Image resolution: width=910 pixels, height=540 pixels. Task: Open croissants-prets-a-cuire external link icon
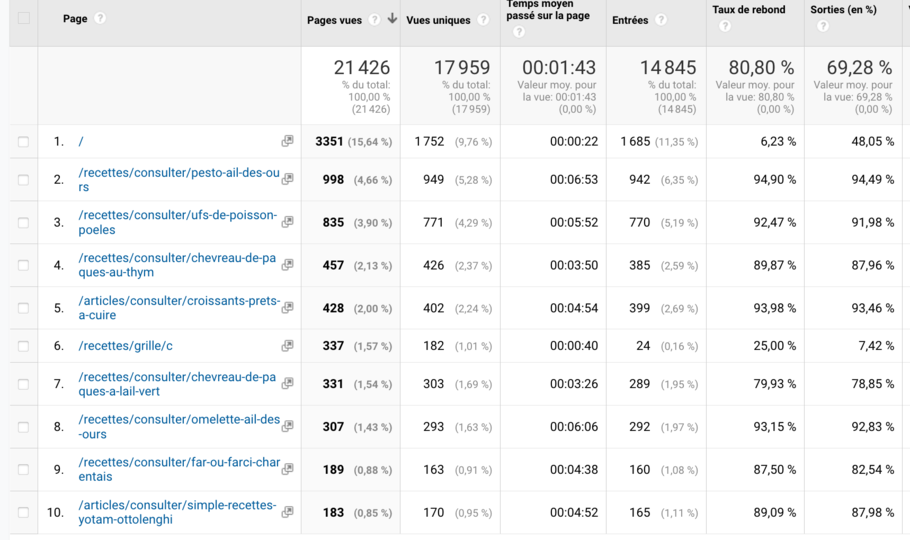287,308
